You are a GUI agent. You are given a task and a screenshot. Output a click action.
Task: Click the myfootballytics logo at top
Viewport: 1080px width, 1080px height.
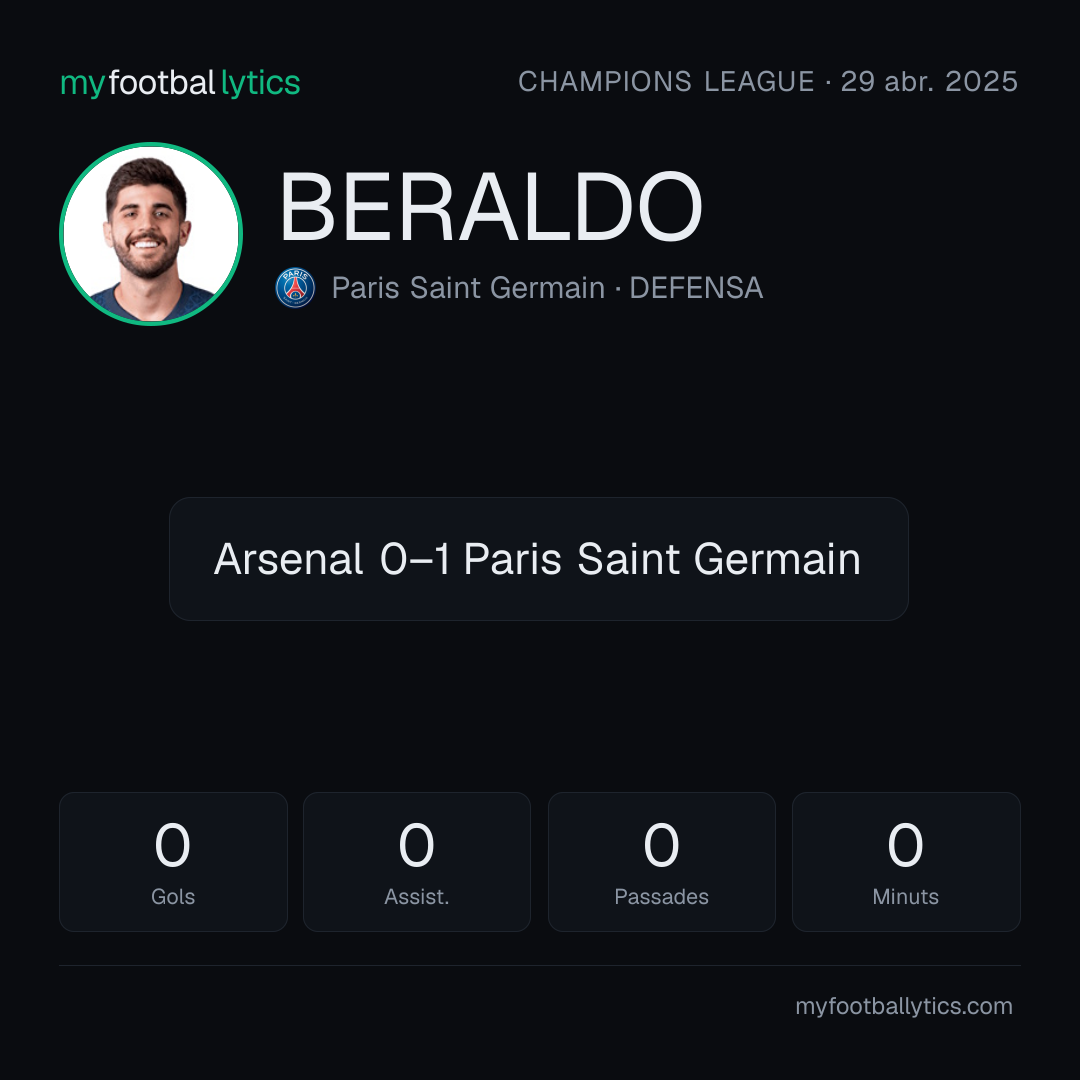(180, 83)
